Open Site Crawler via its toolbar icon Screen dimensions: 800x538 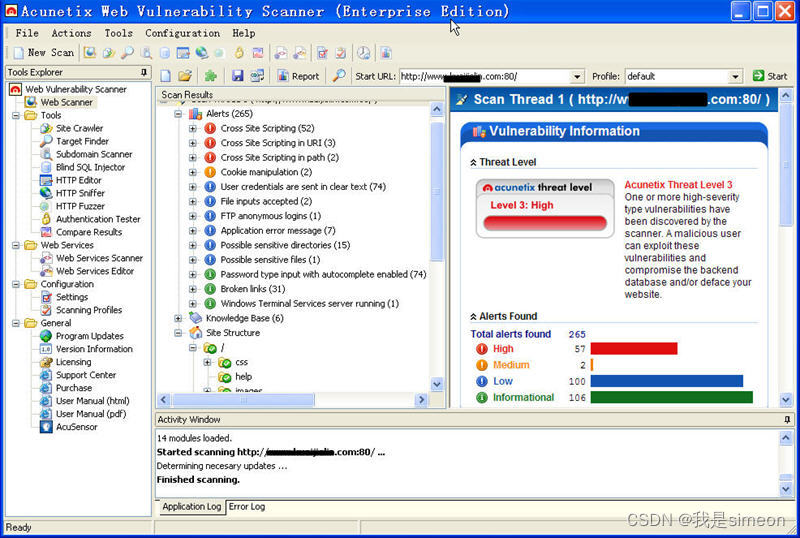[x=108, y=53]
